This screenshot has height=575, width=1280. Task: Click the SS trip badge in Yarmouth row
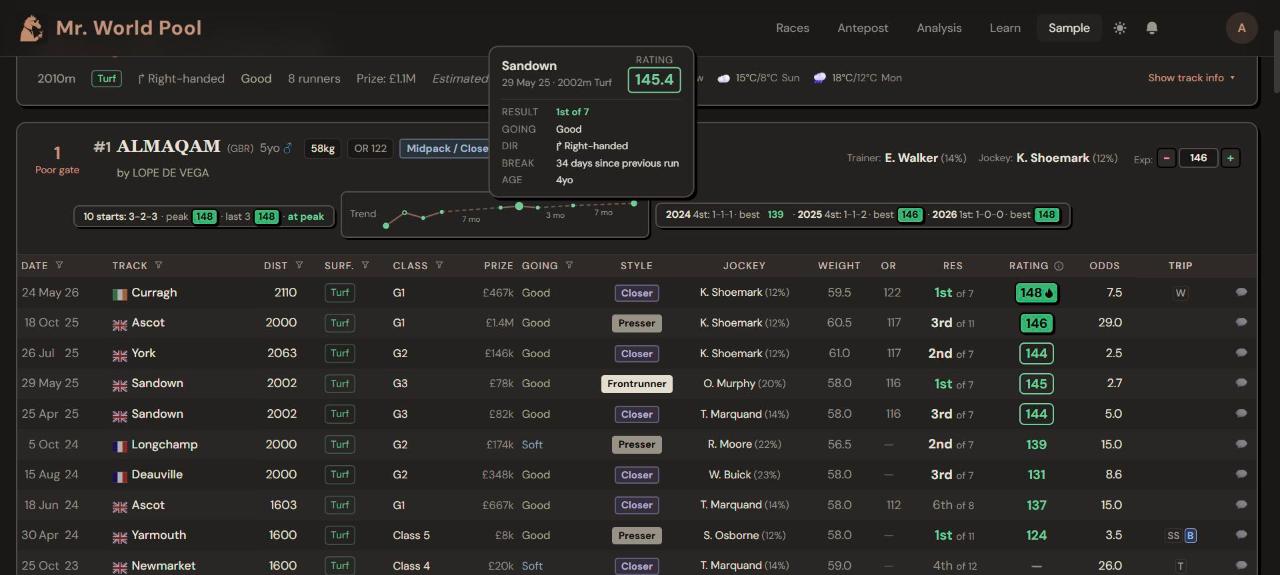(1173, 536)
